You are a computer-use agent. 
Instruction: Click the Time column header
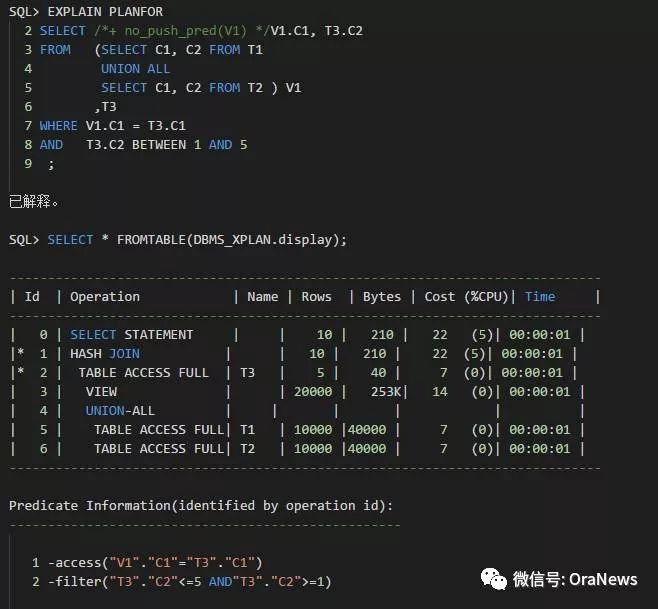pyautogui.click(x=540, y=297)
